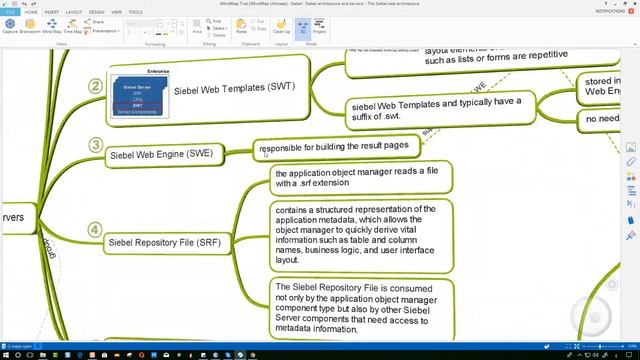Switch to the INSERT ribbon tab
The image size is (640, 360).
point(51,12)
